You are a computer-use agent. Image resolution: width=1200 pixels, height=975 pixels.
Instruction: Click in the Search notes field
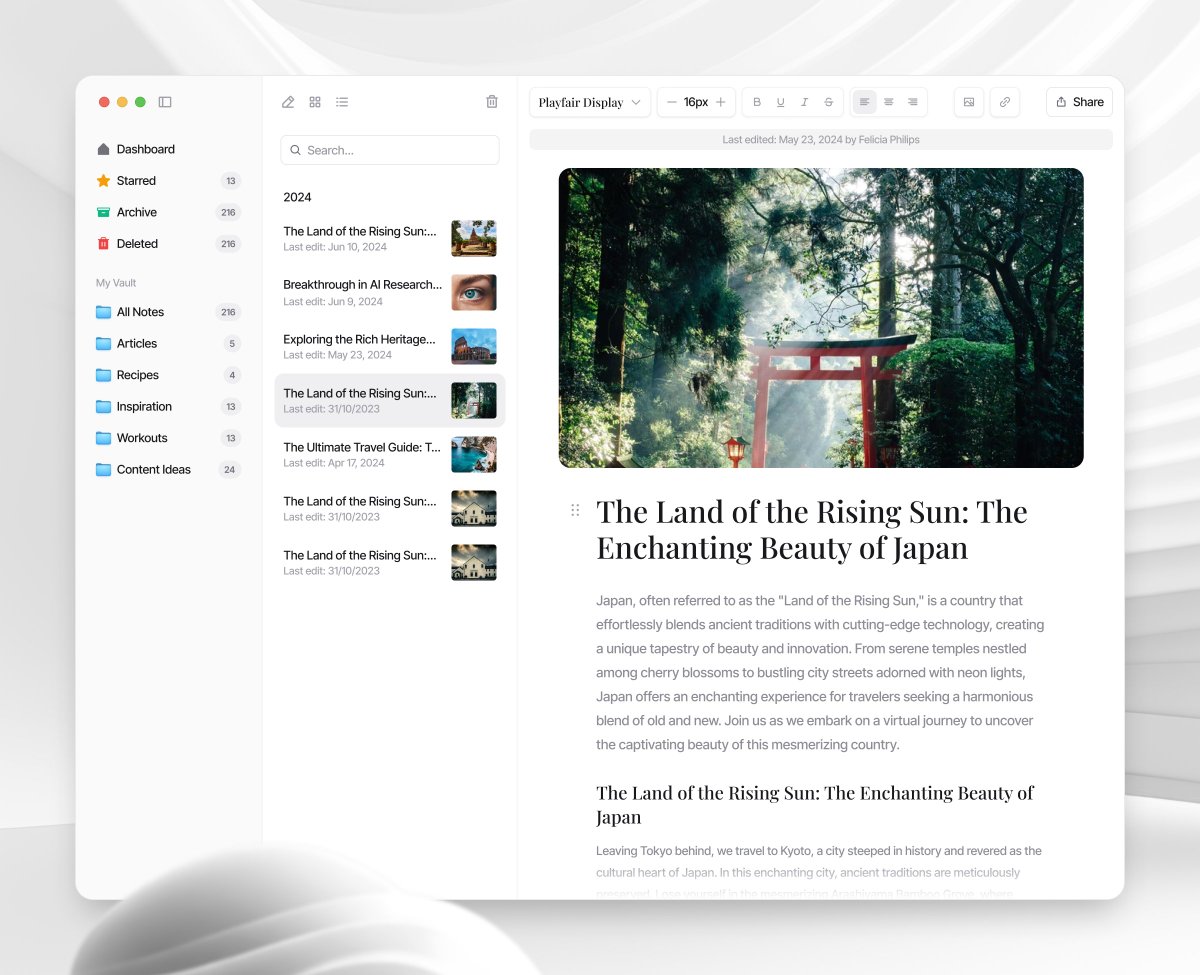[x=390, y=150]
